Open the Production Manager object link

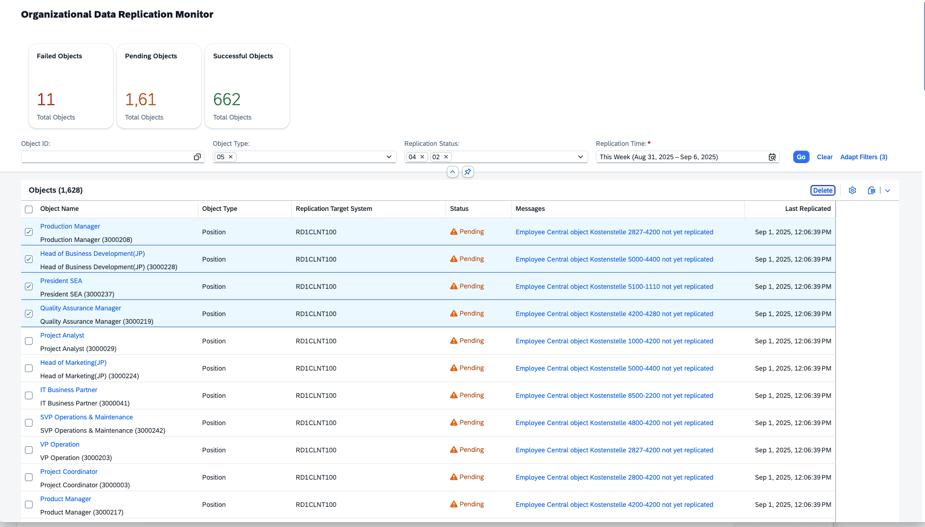point(70,227)
